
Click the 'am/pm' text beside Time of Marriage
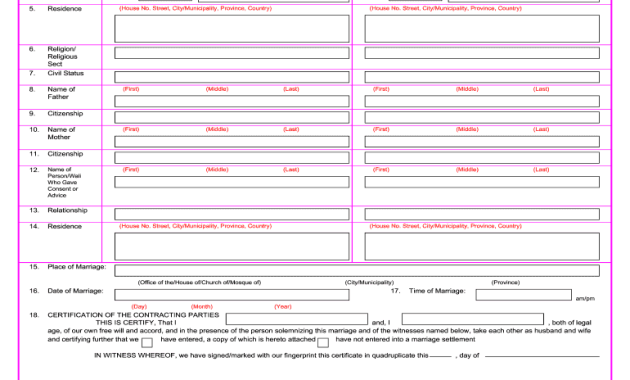point(585,298)
